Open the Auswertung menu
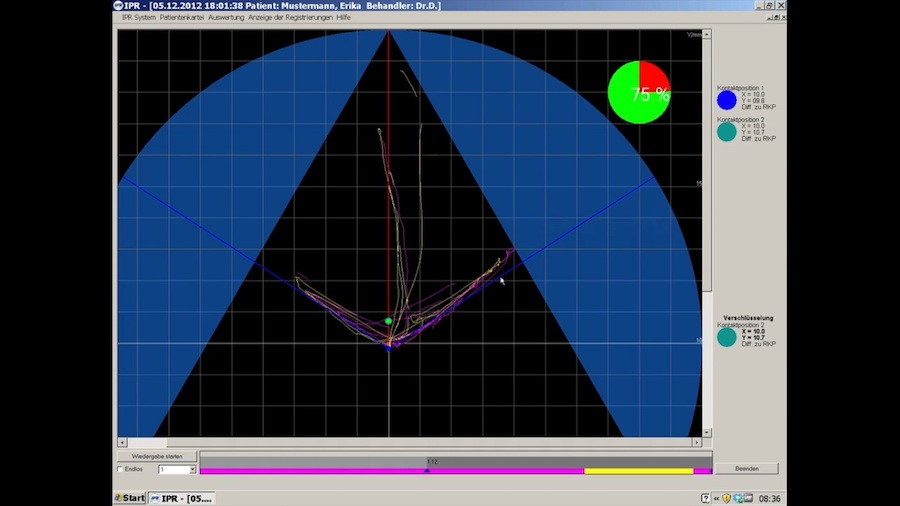This screenshot has height=506, width=900. 233,18
